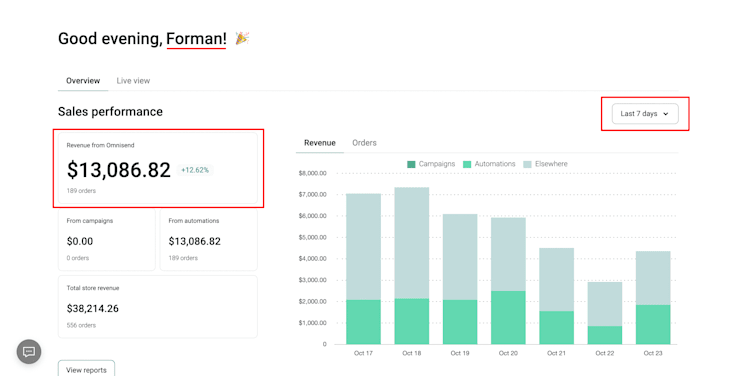This screenshot has width=736, height=376.
Task: Click the chevron arrow on date range selector
Action: 666,114
